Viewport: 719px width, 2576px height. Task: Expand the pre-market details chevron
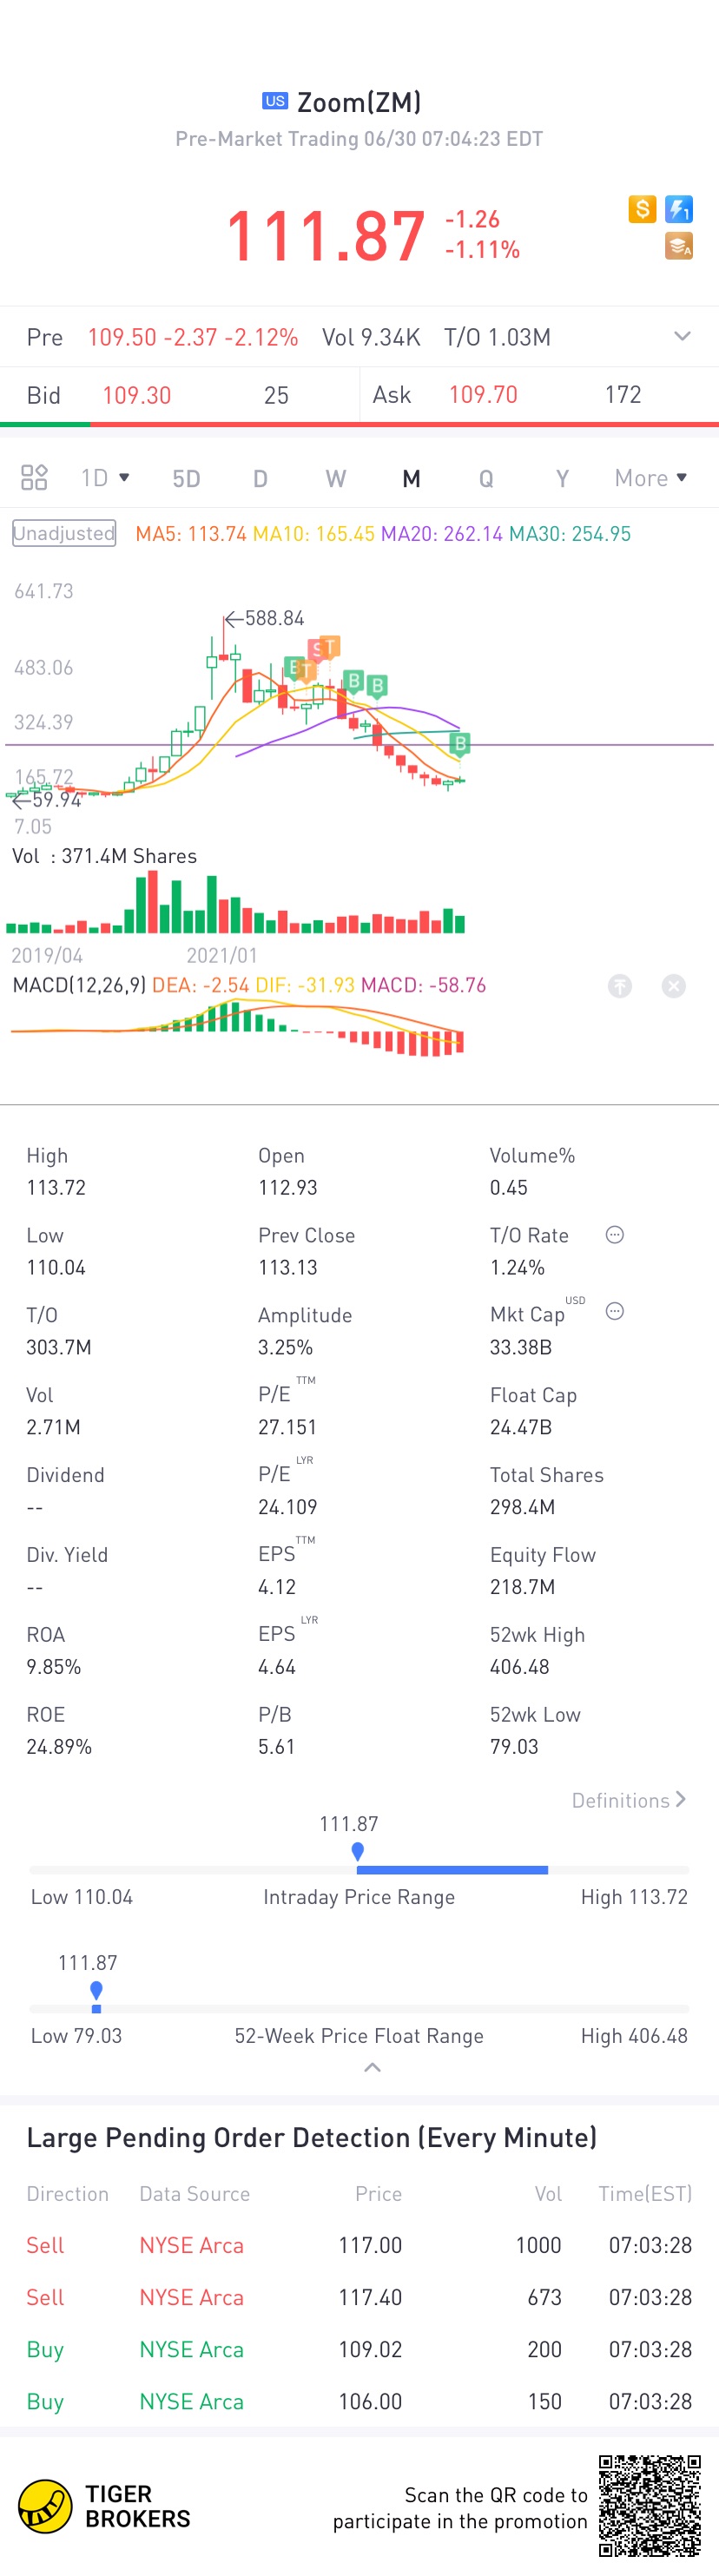coord(682,337)
